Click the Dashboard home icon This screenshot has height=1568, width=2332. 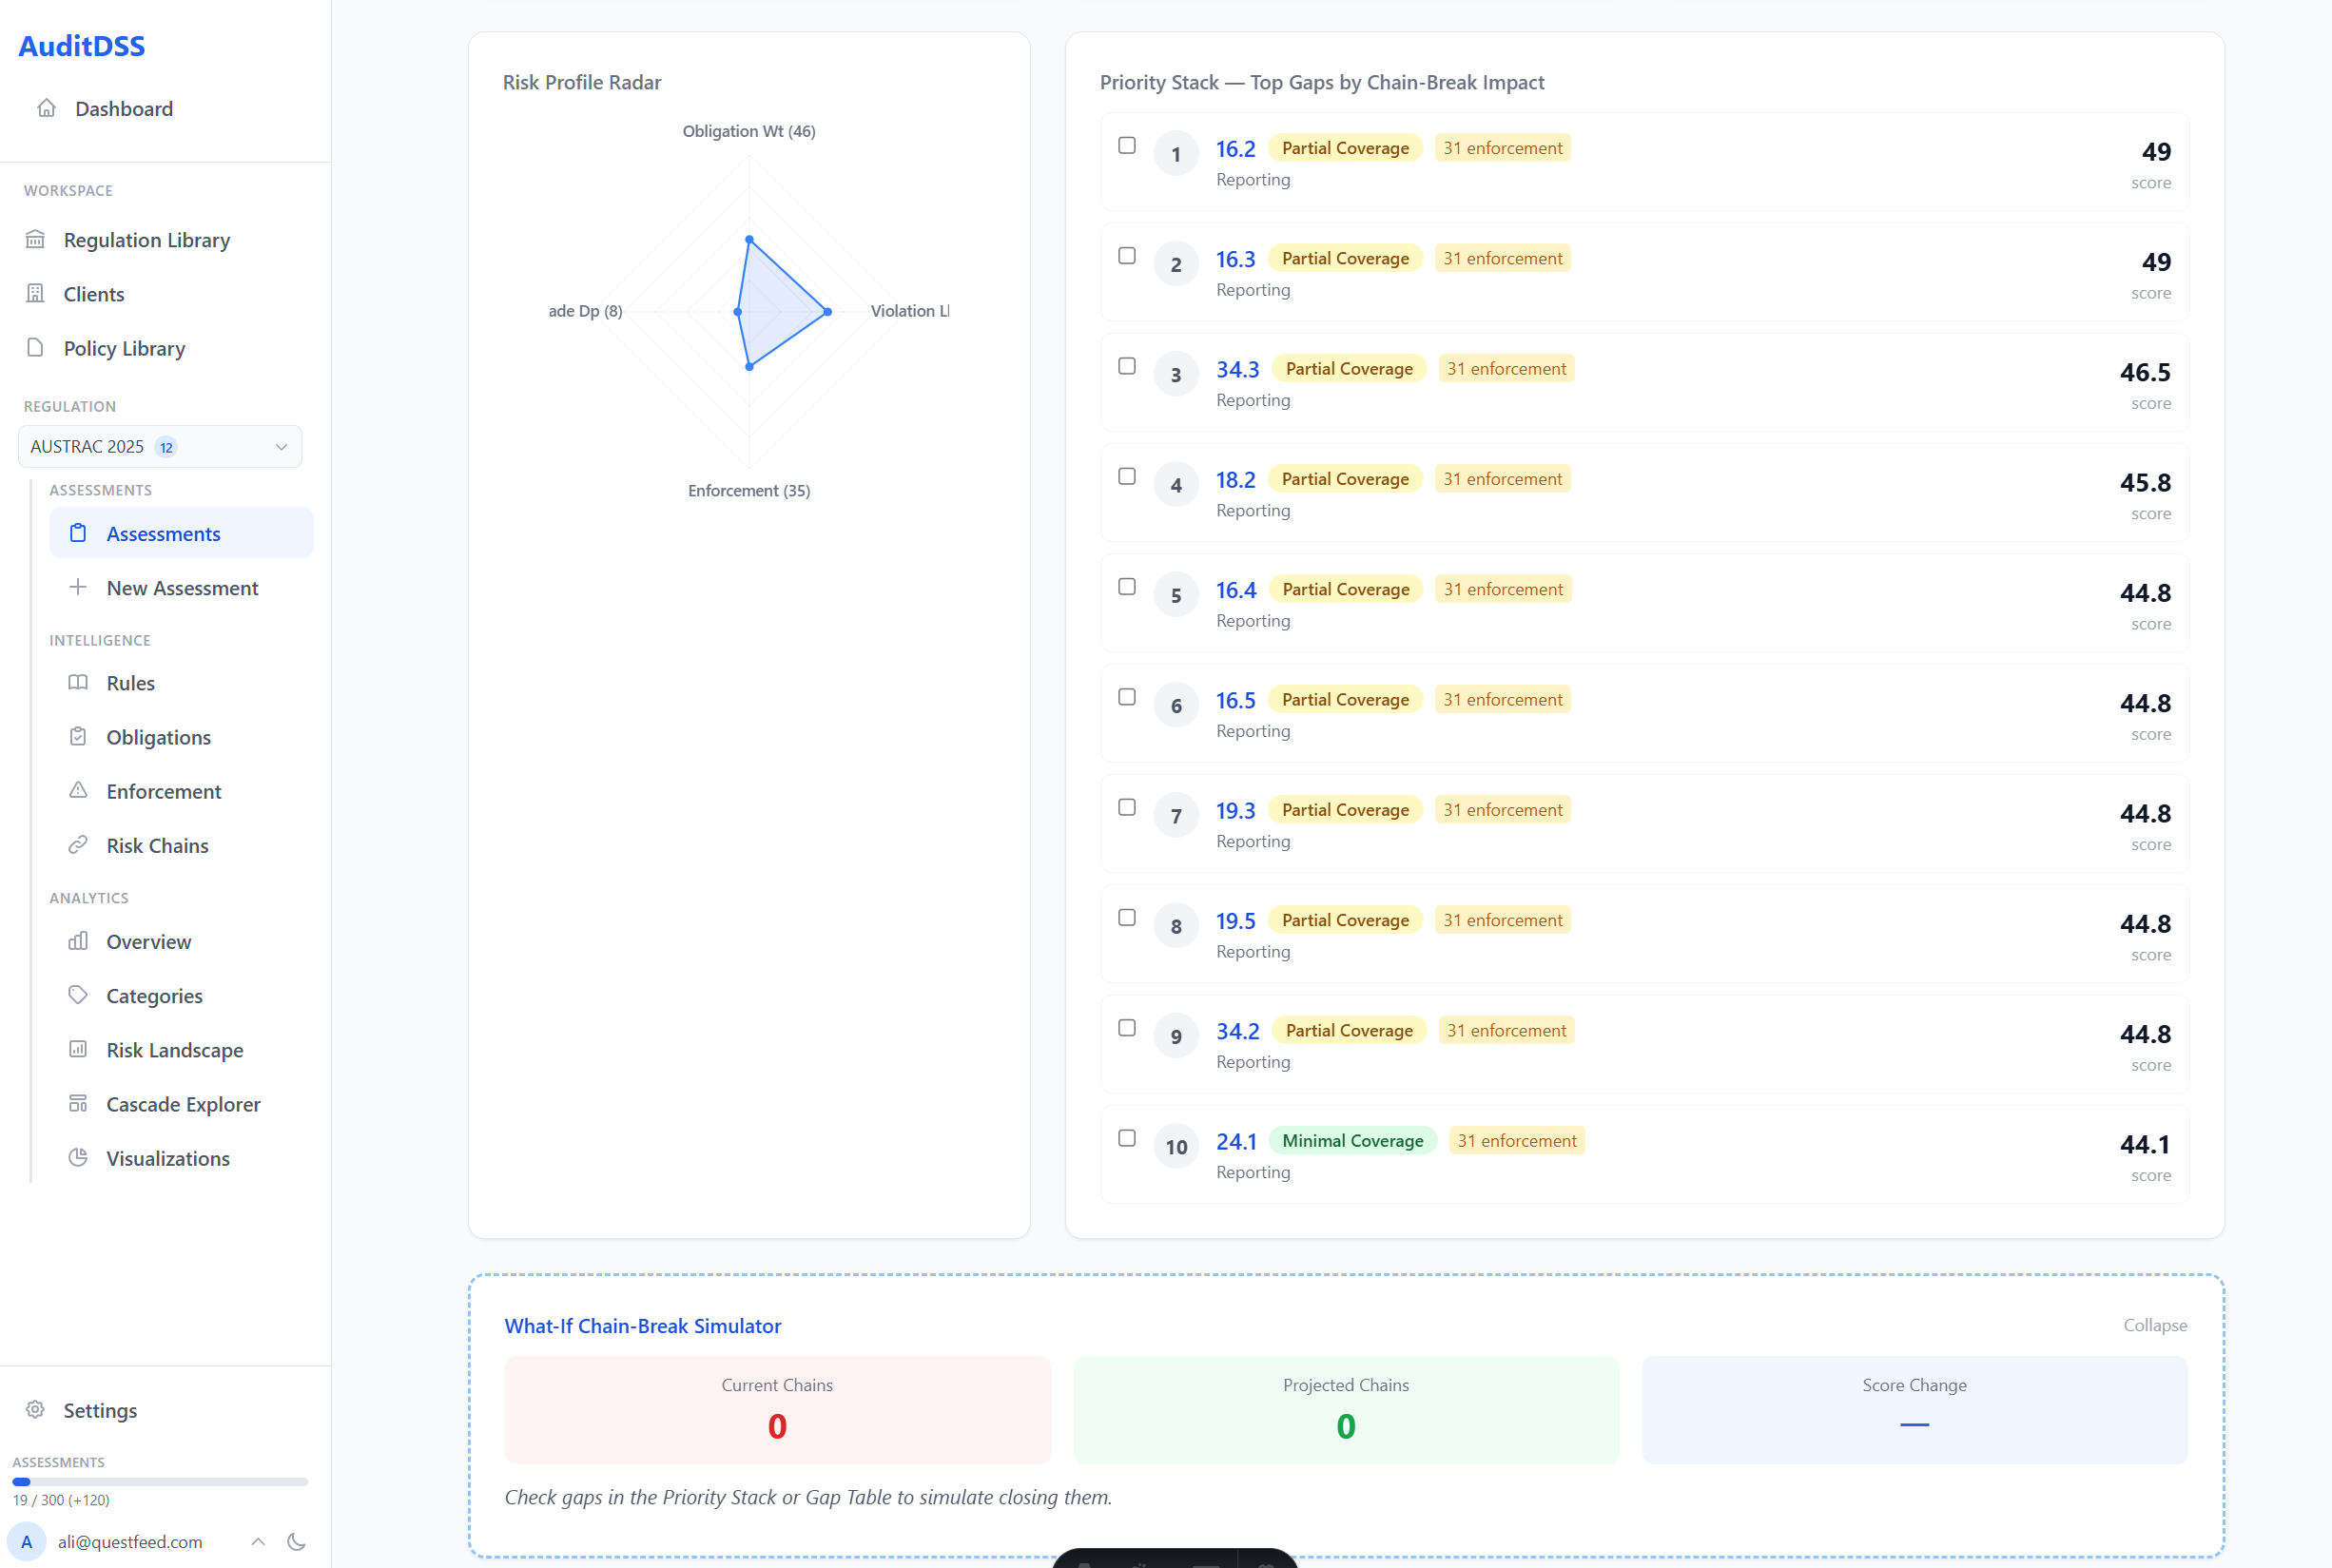[x=46, y=108]
